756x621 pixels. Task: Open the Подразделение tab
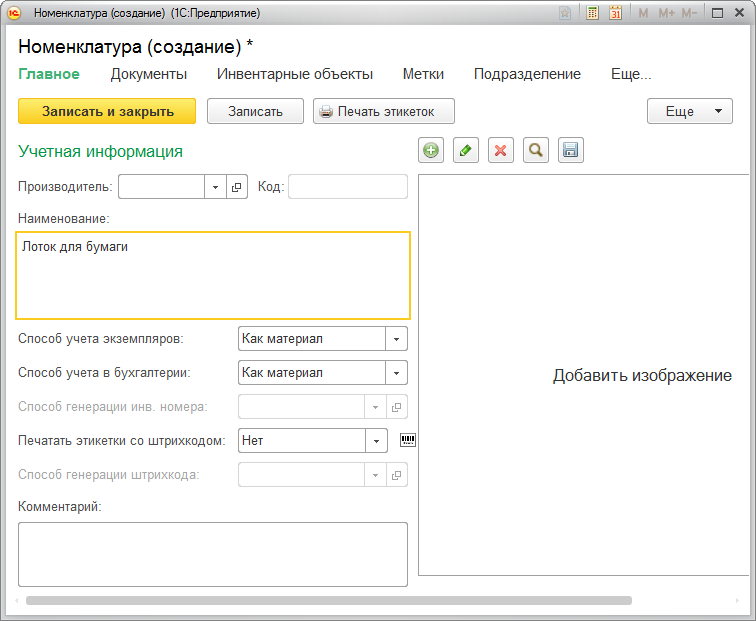[x=527, y=74]
